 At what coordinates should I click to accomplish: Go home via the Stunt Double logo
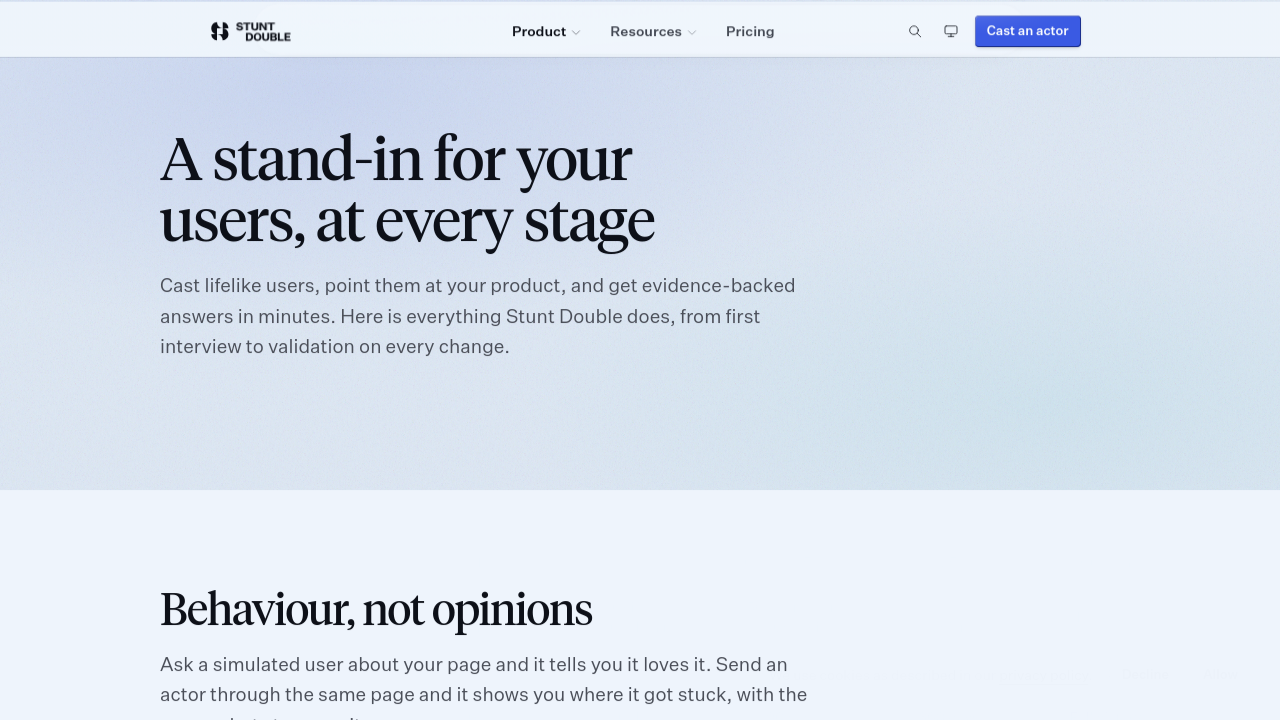click(250, 31)
